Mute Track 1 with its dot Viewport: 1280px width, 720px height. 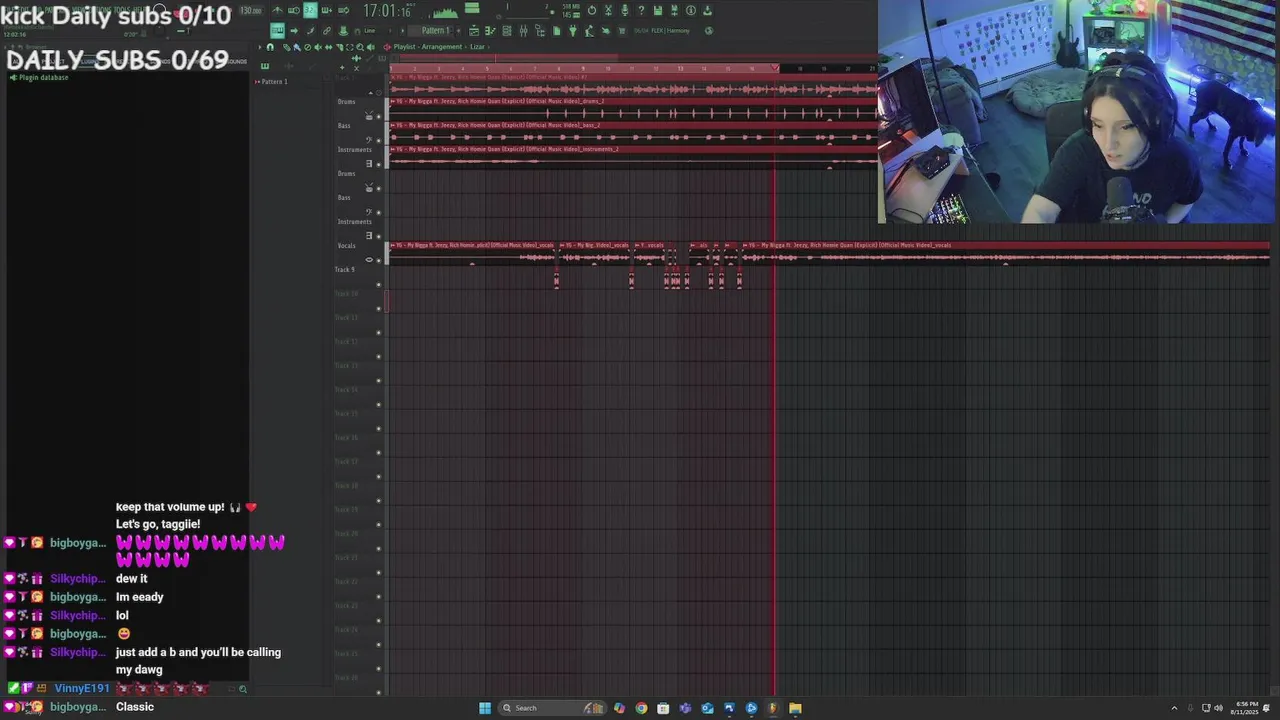(x=379, y=93)
